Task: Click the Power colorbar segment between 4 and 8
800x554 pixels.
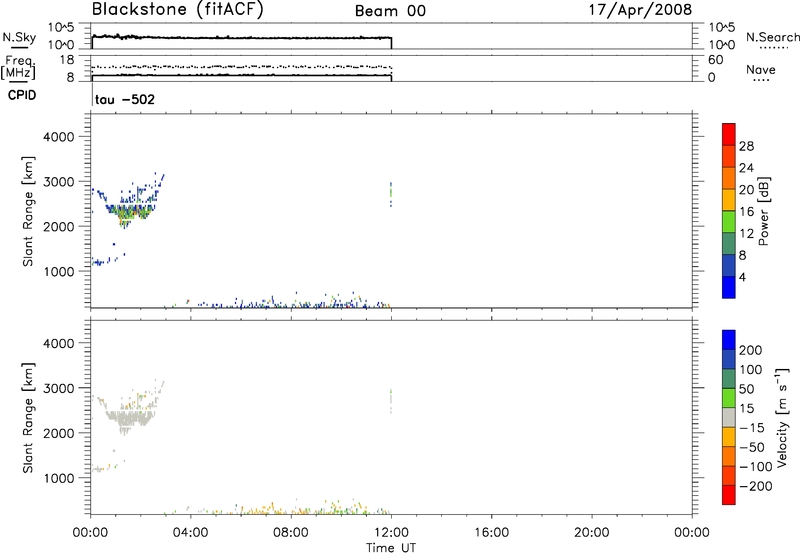Action: (729, 265)
